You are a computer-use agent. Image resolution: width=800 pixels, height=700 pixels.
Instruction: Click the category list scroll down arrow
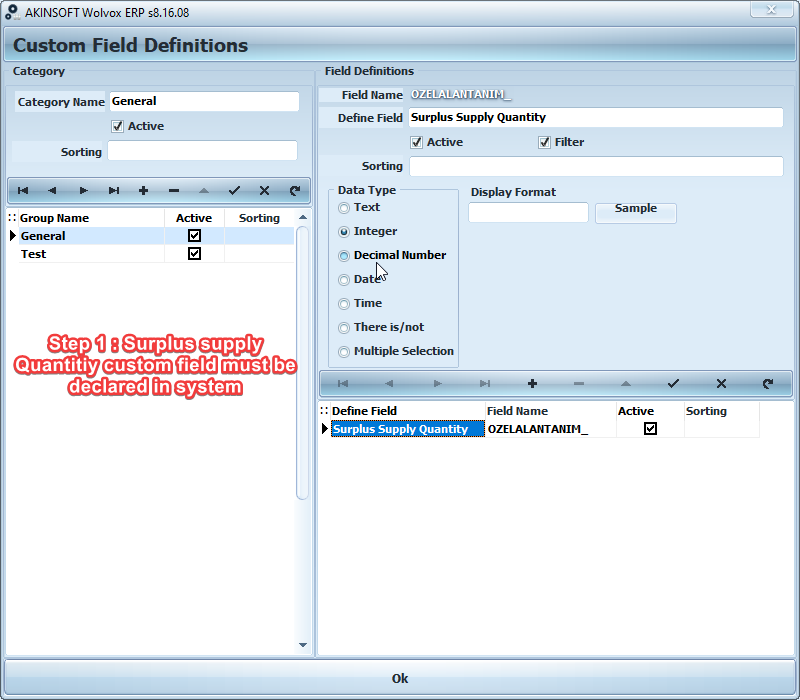[x=303, y=645]
